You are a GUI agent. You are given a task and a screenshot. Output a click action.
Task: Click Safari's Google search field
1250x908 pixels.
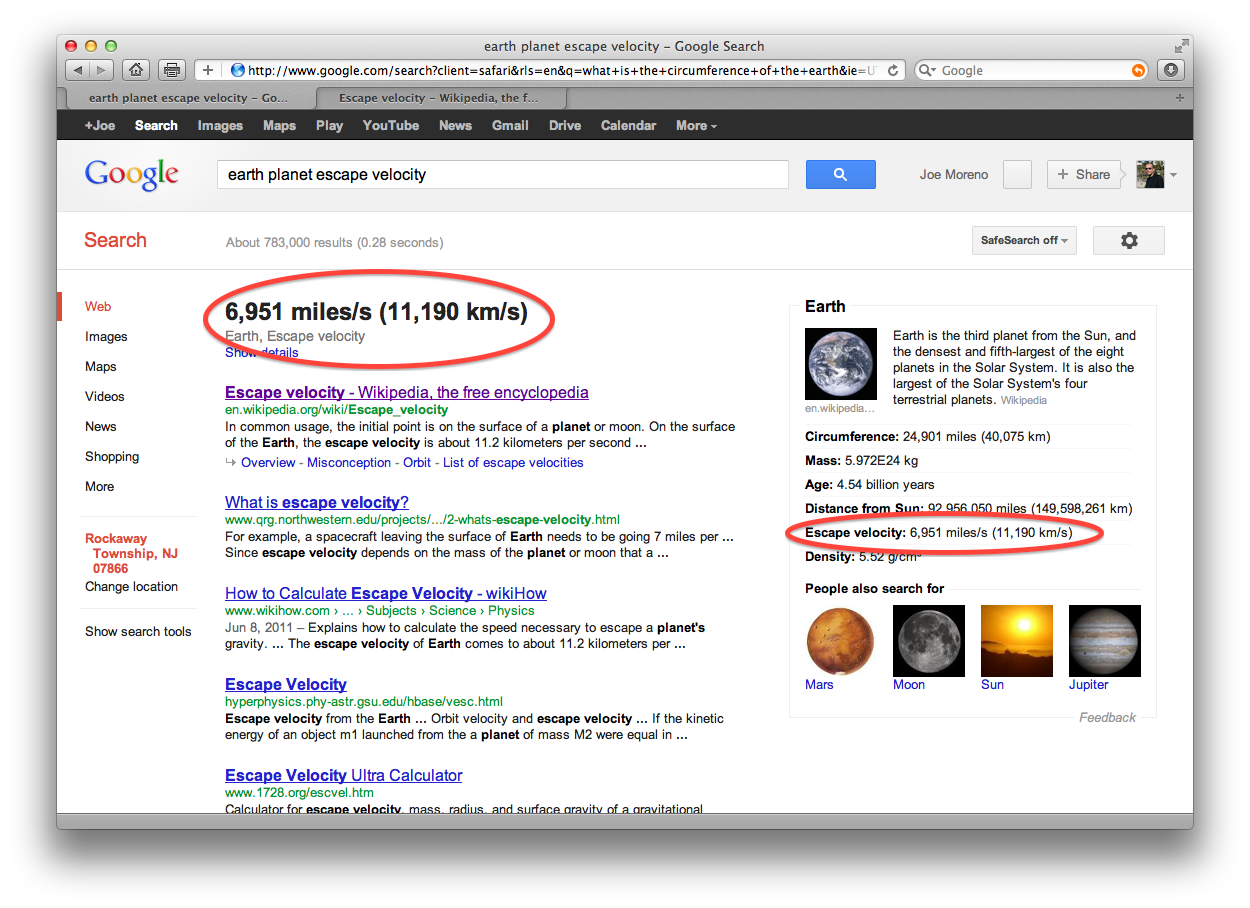(x=1032, y=70)
